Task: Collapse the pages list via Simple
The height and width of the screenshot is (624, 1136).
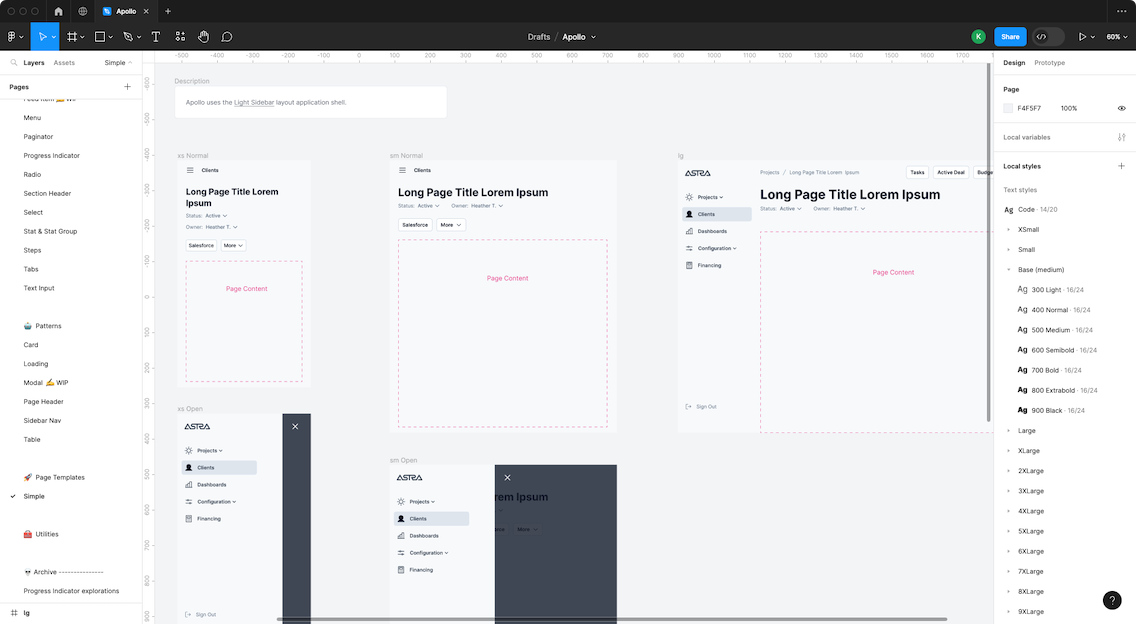Action: (x=118, y=63)
